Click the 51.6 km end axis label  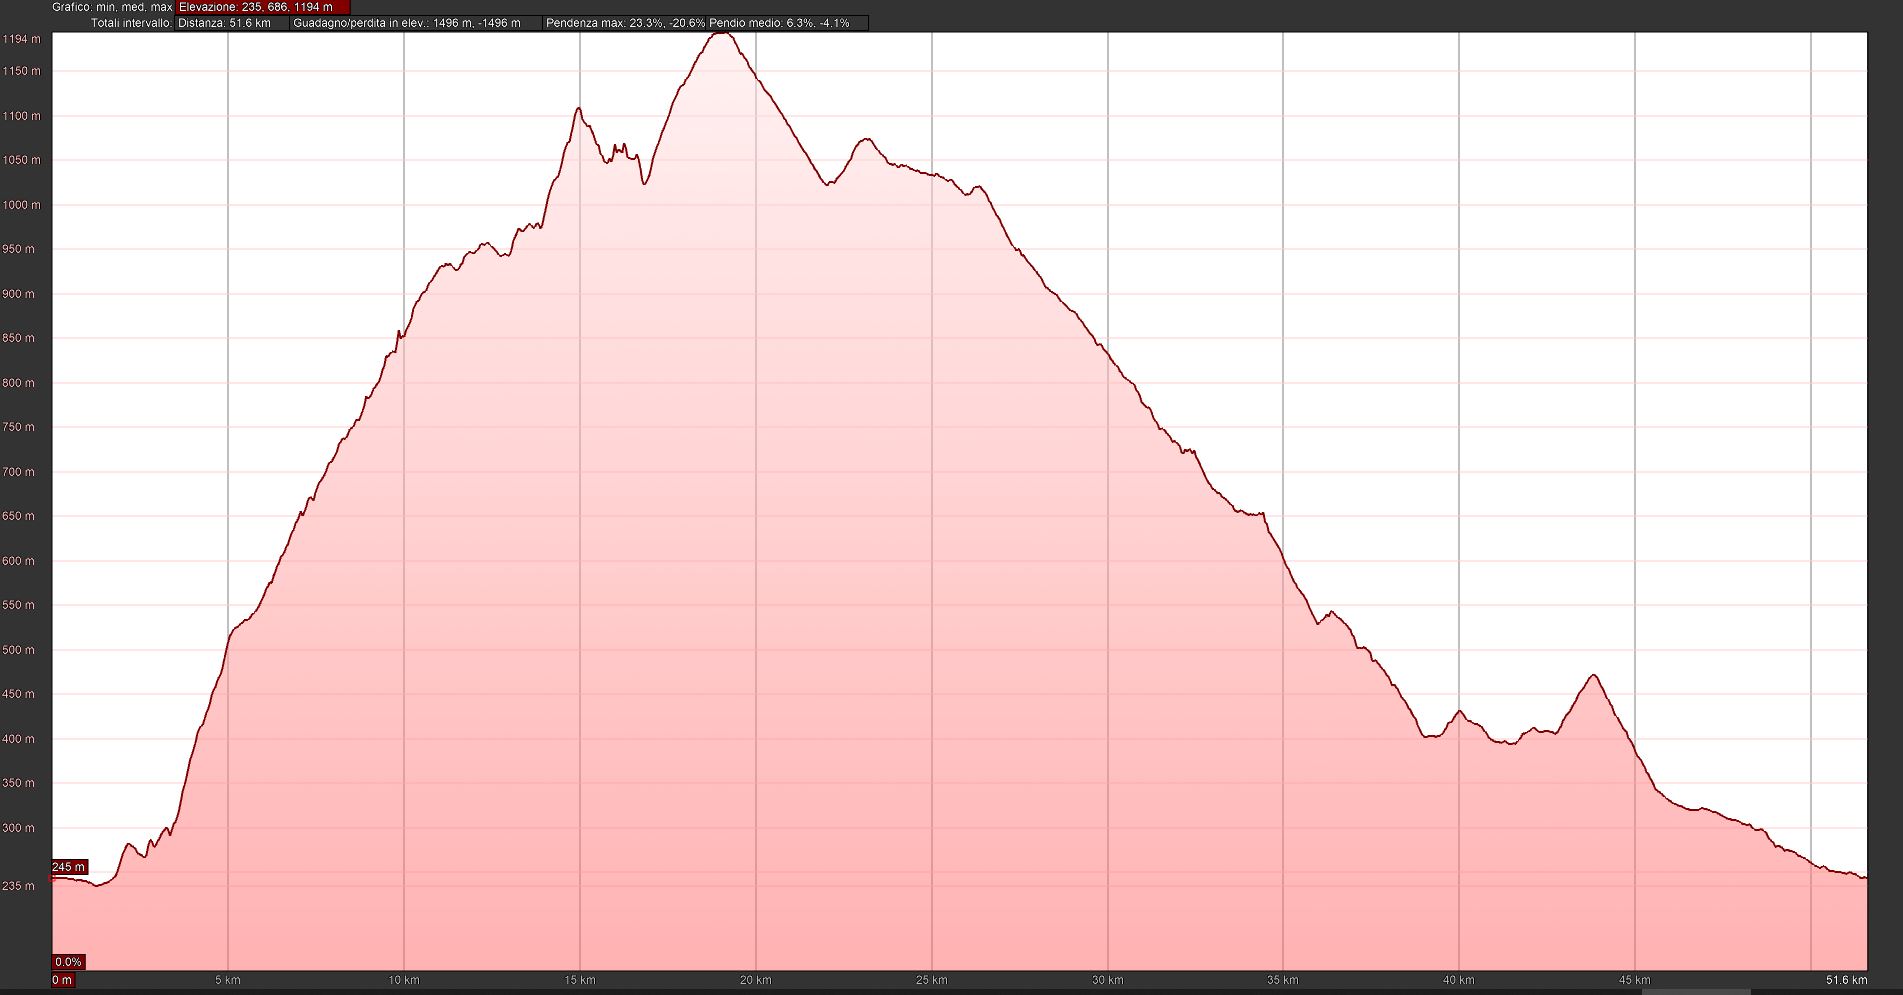point(1845,980)
